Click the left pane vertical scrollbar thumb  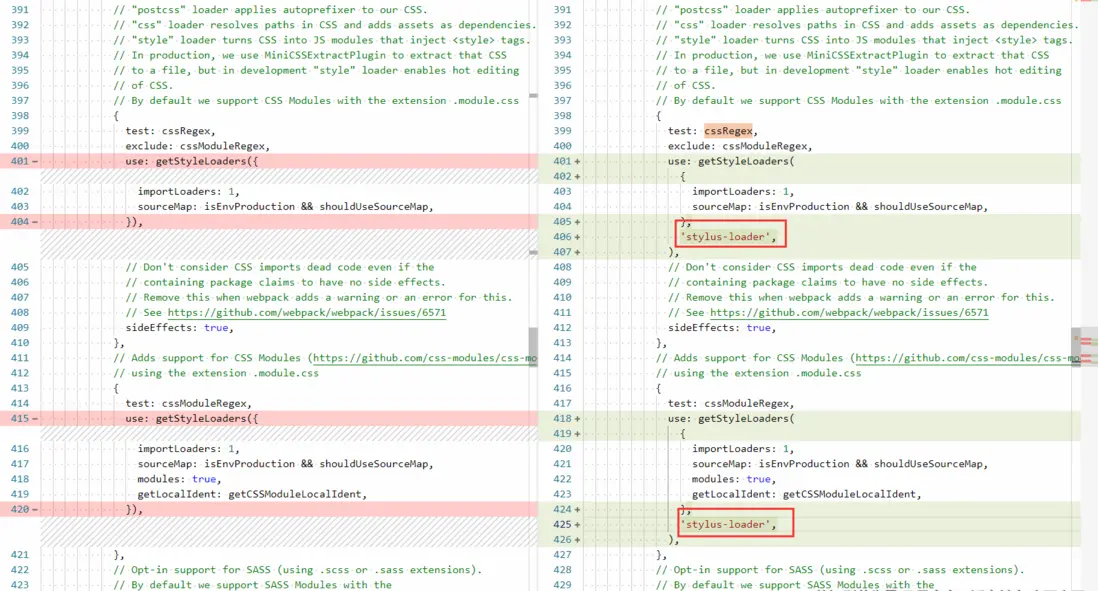point(533,346)
